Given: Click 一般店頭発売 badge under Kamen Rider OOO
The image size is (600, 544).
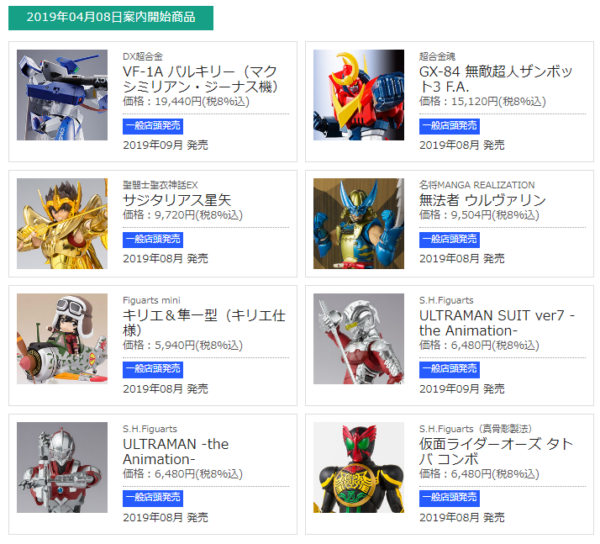Looking at the screenshot, I should [x=449, y=498].
